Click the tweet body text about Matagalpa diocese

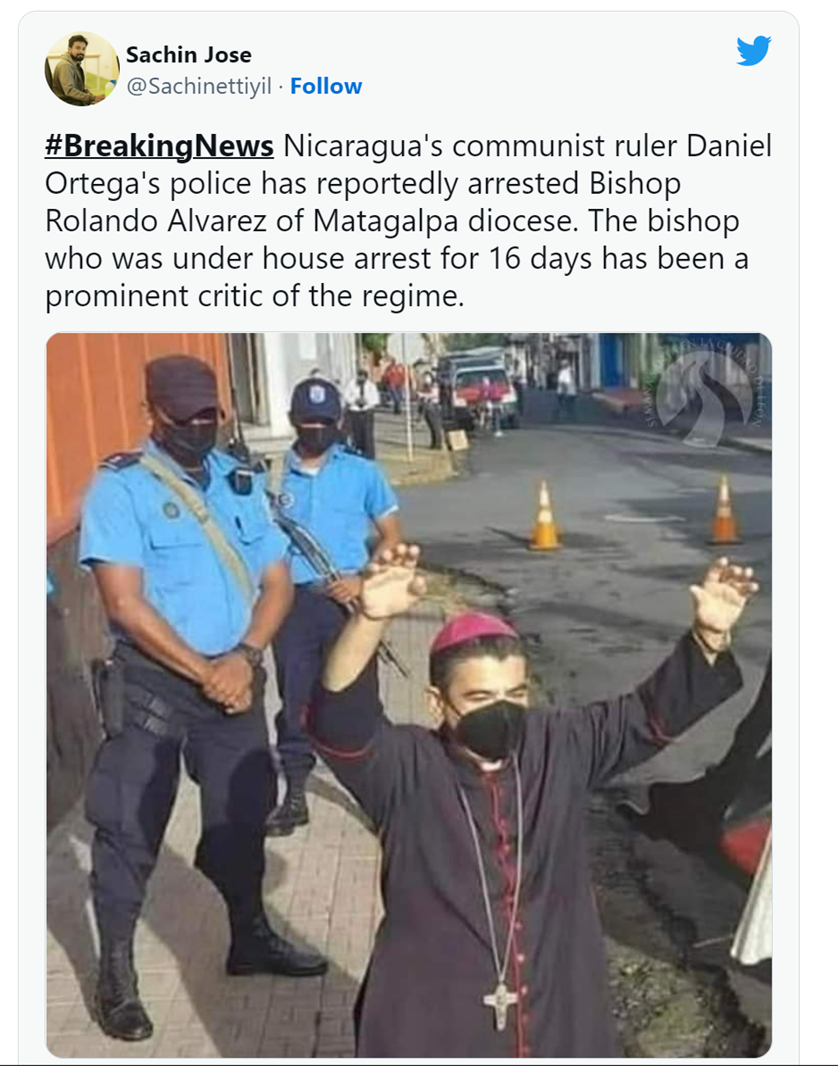408,221
